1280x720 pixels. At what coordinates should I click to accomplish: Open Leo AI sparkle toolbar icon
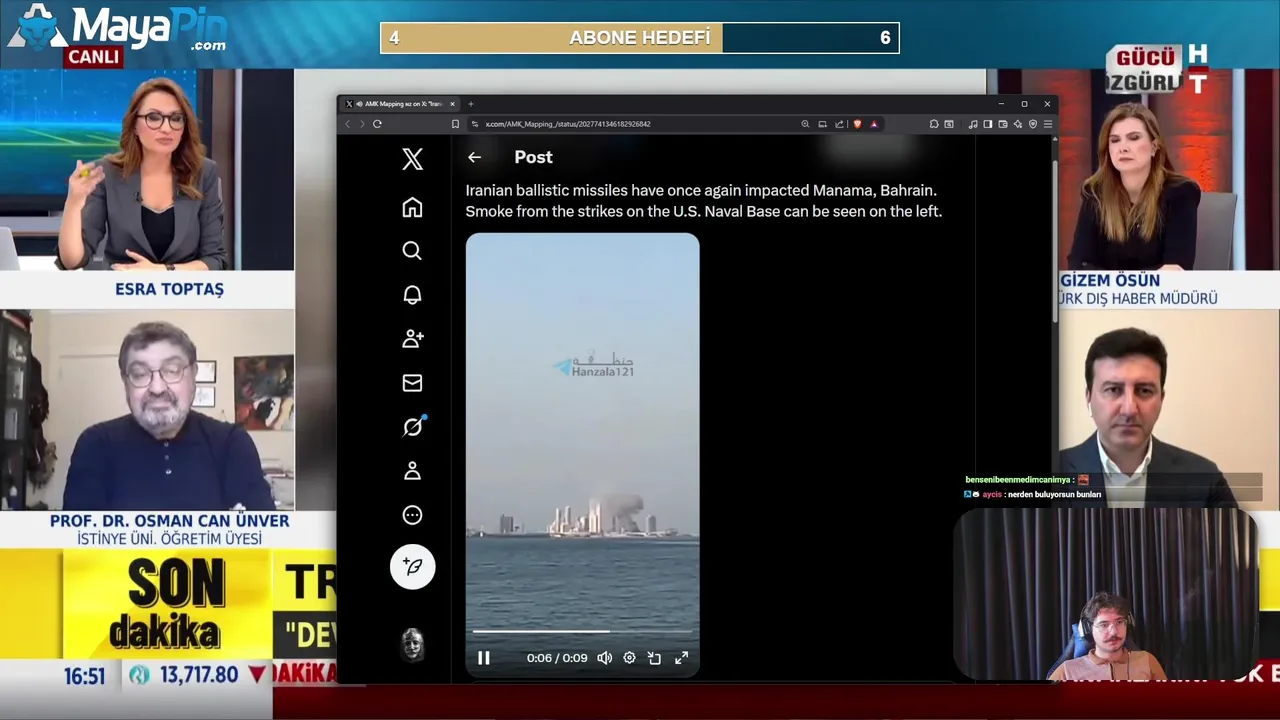click(1018, 124)
